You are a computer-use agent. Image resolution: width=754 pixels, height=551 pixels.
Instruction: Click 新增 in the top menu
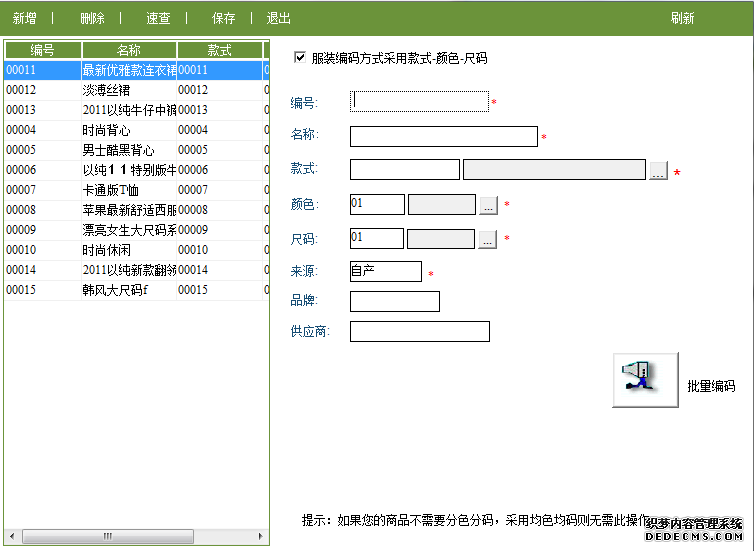25,18
